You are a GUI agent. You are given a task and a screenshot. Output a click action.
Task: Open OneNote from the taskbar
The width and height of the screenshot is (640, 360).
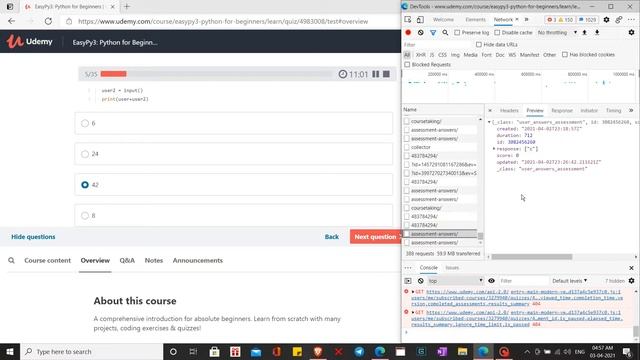(x=442, y=351)
